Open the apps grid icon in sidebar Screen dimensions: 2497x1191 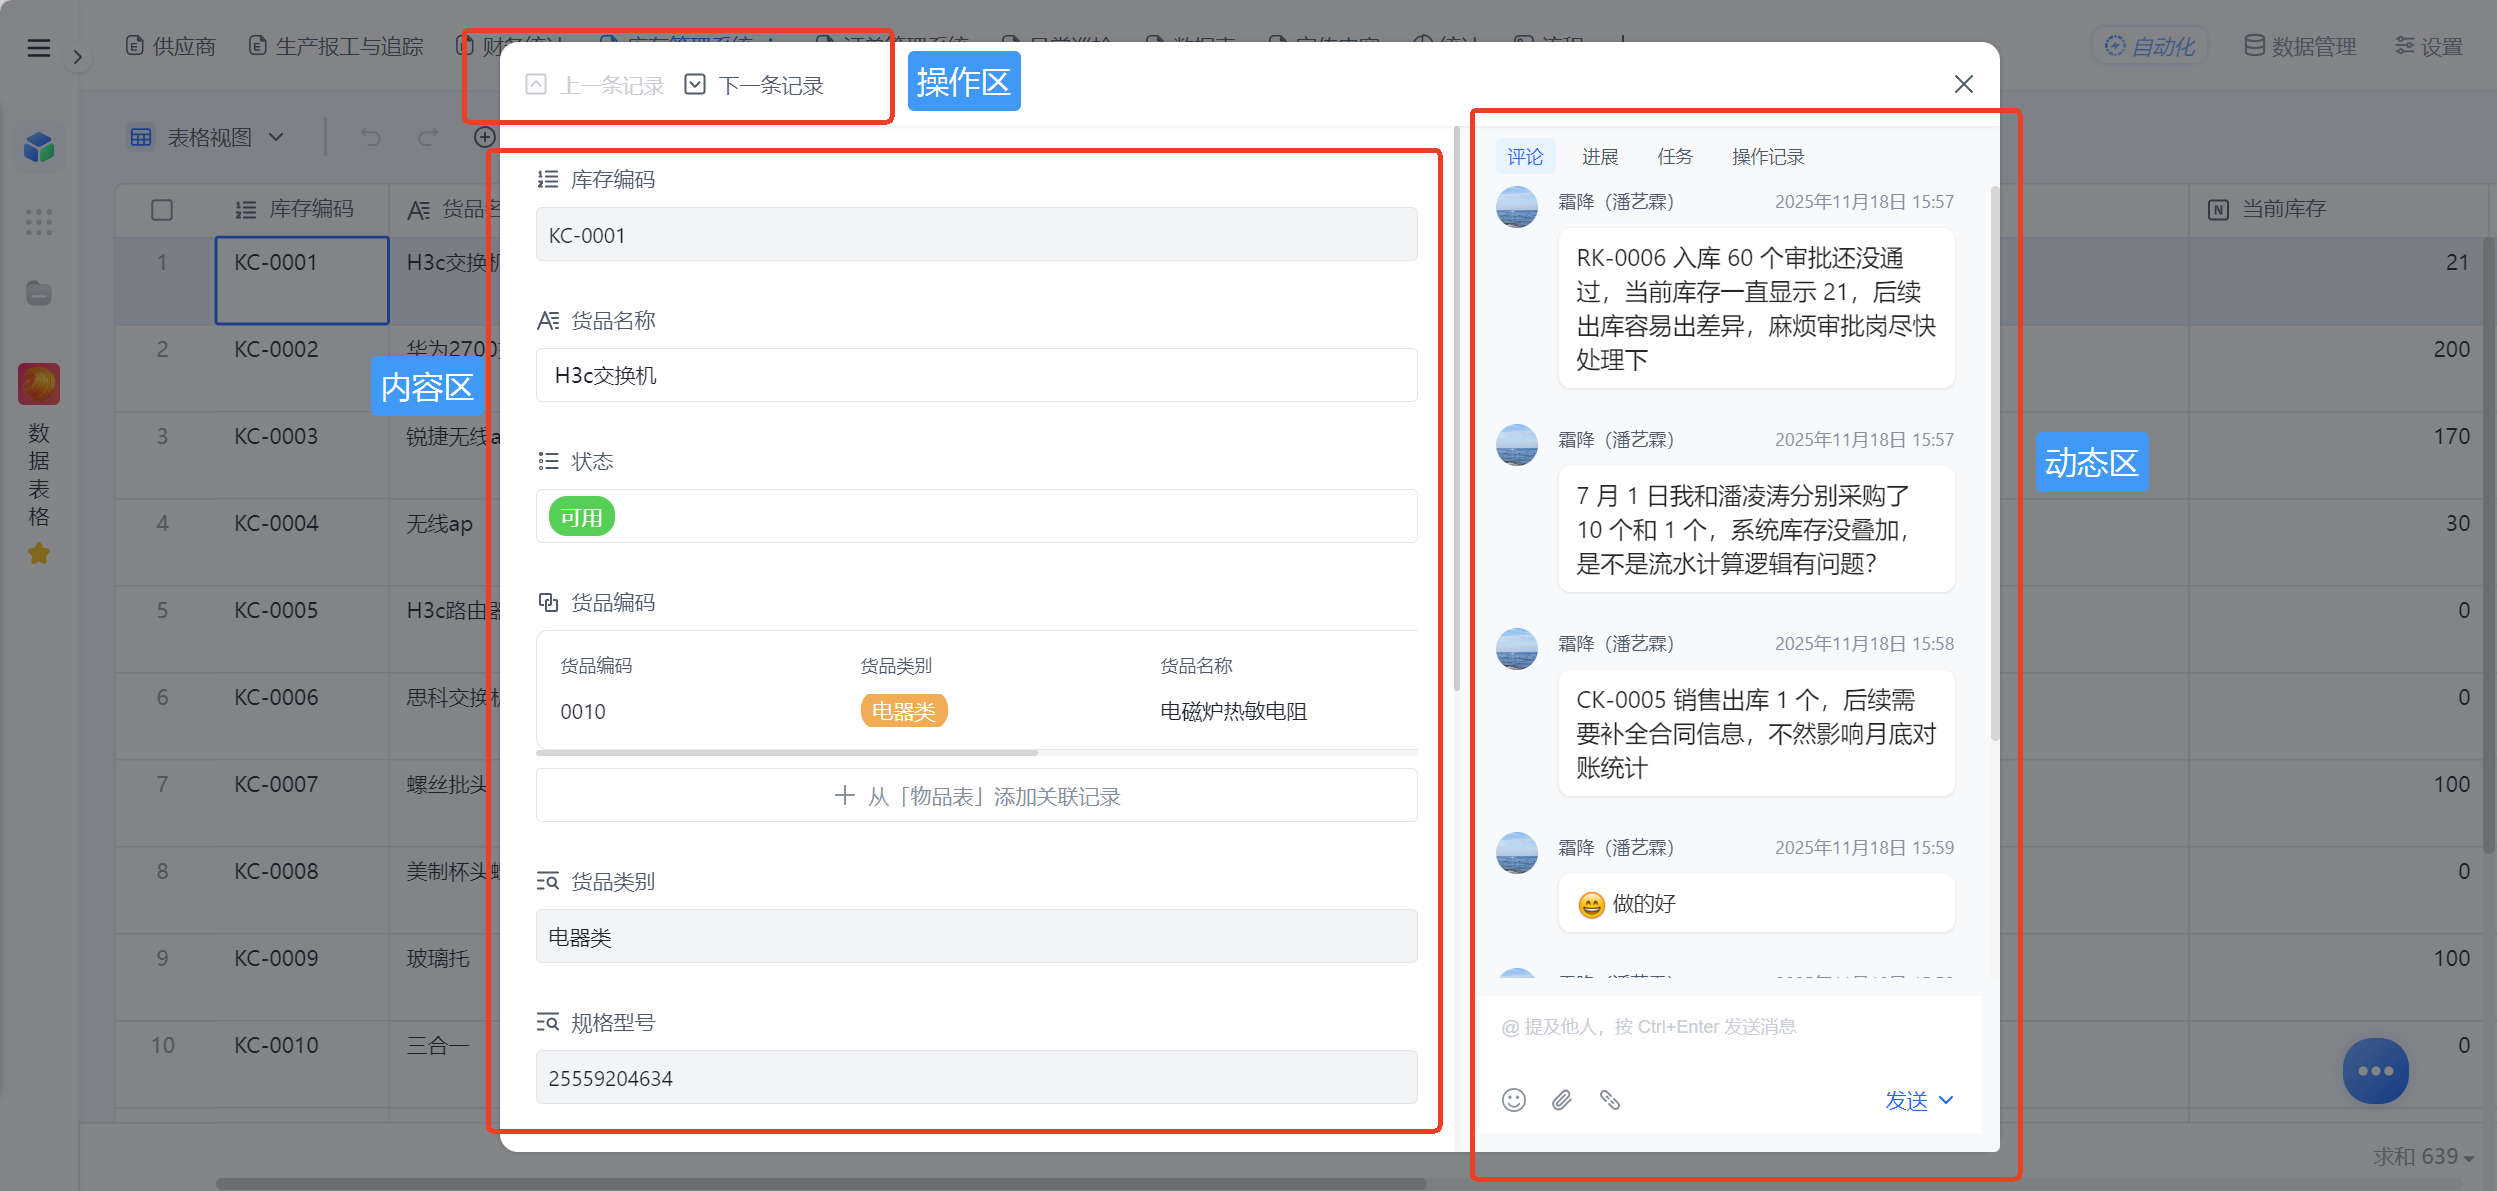click(39, 221)
